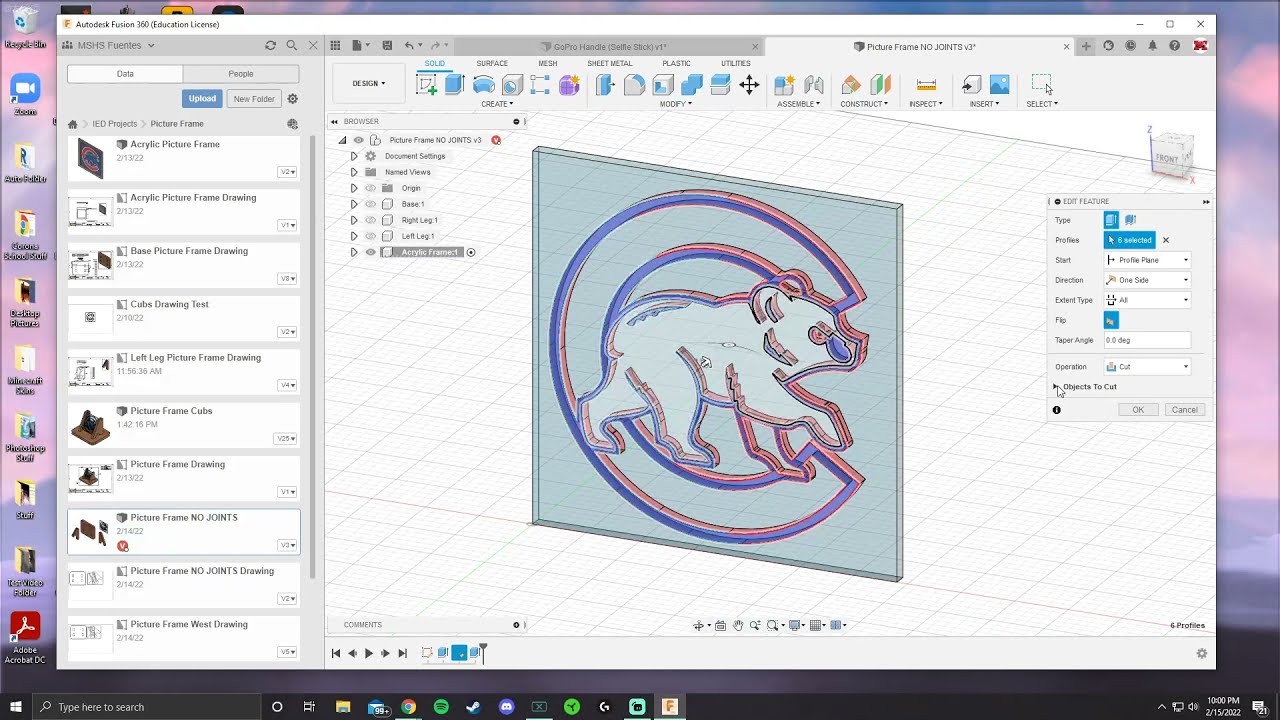
Task: Switch to the People tab
Action: click(241, 74)
